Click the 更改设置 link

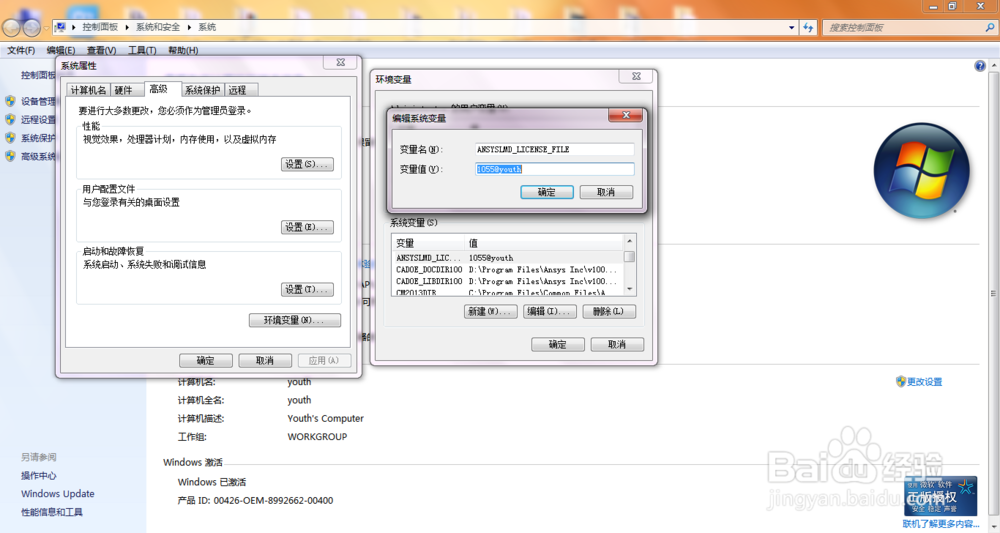(925, 382)
